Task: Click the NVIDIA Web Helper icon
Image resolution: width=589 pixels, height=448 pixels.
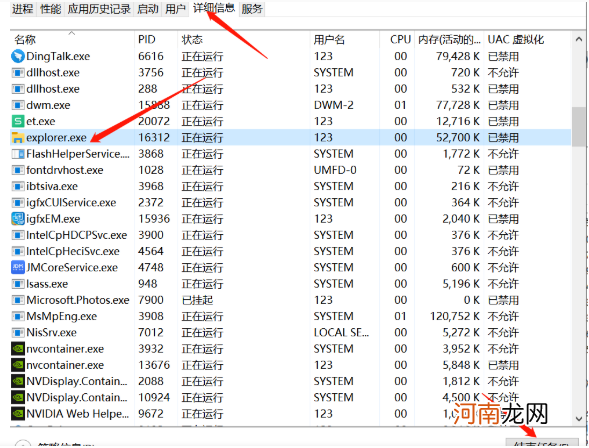Action: tap(18, 414)
